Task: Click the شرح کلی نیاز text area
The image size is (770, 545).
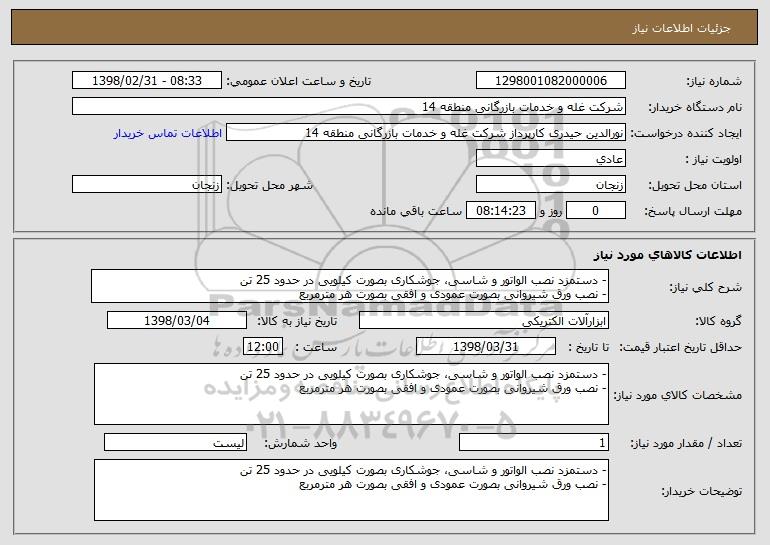Action: tap(350, 286)
